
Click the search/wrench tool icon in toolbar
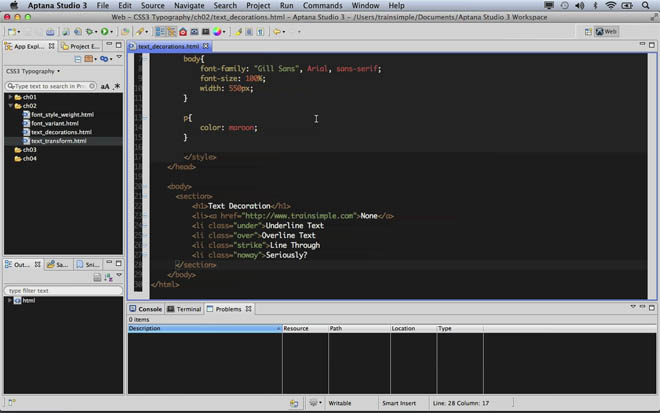[139, 32]
